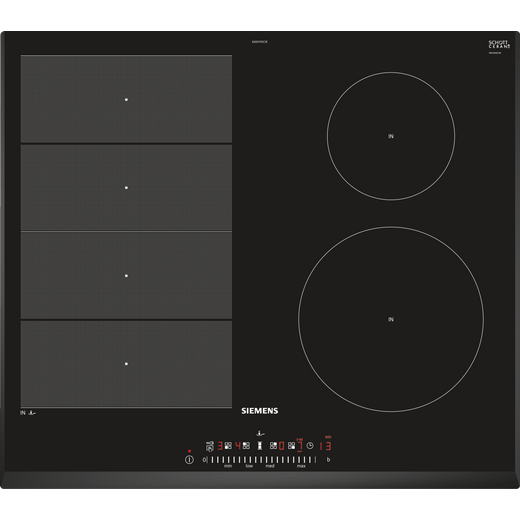Tap the boost 'b' button
Viewport: 520px width, 520px height.
pos(328,460)
